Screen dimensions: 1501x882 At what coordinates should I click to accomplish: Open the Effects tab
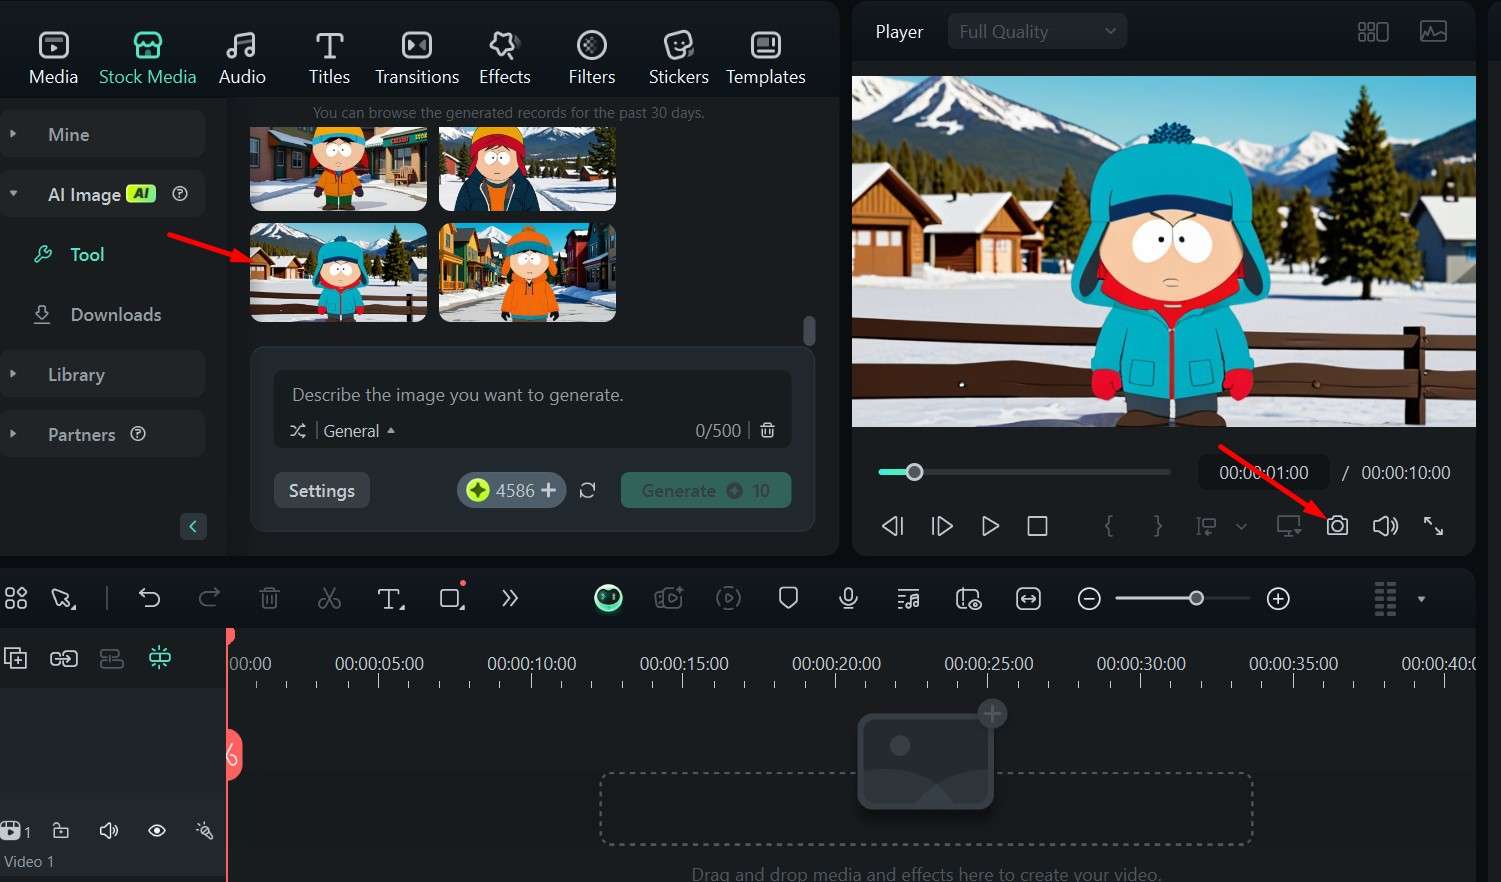pos(504,58)
